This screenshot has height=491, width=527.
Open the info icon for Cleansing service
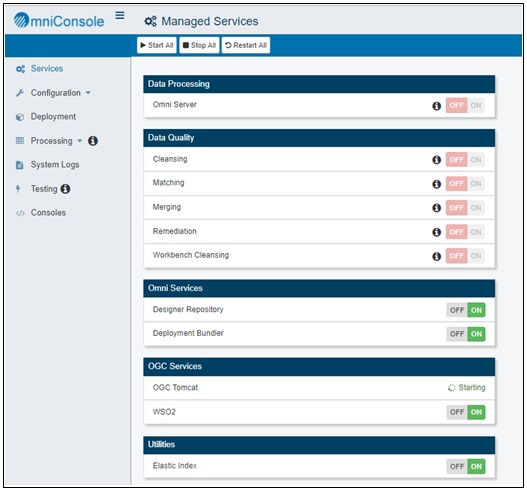tap(436, 160)
